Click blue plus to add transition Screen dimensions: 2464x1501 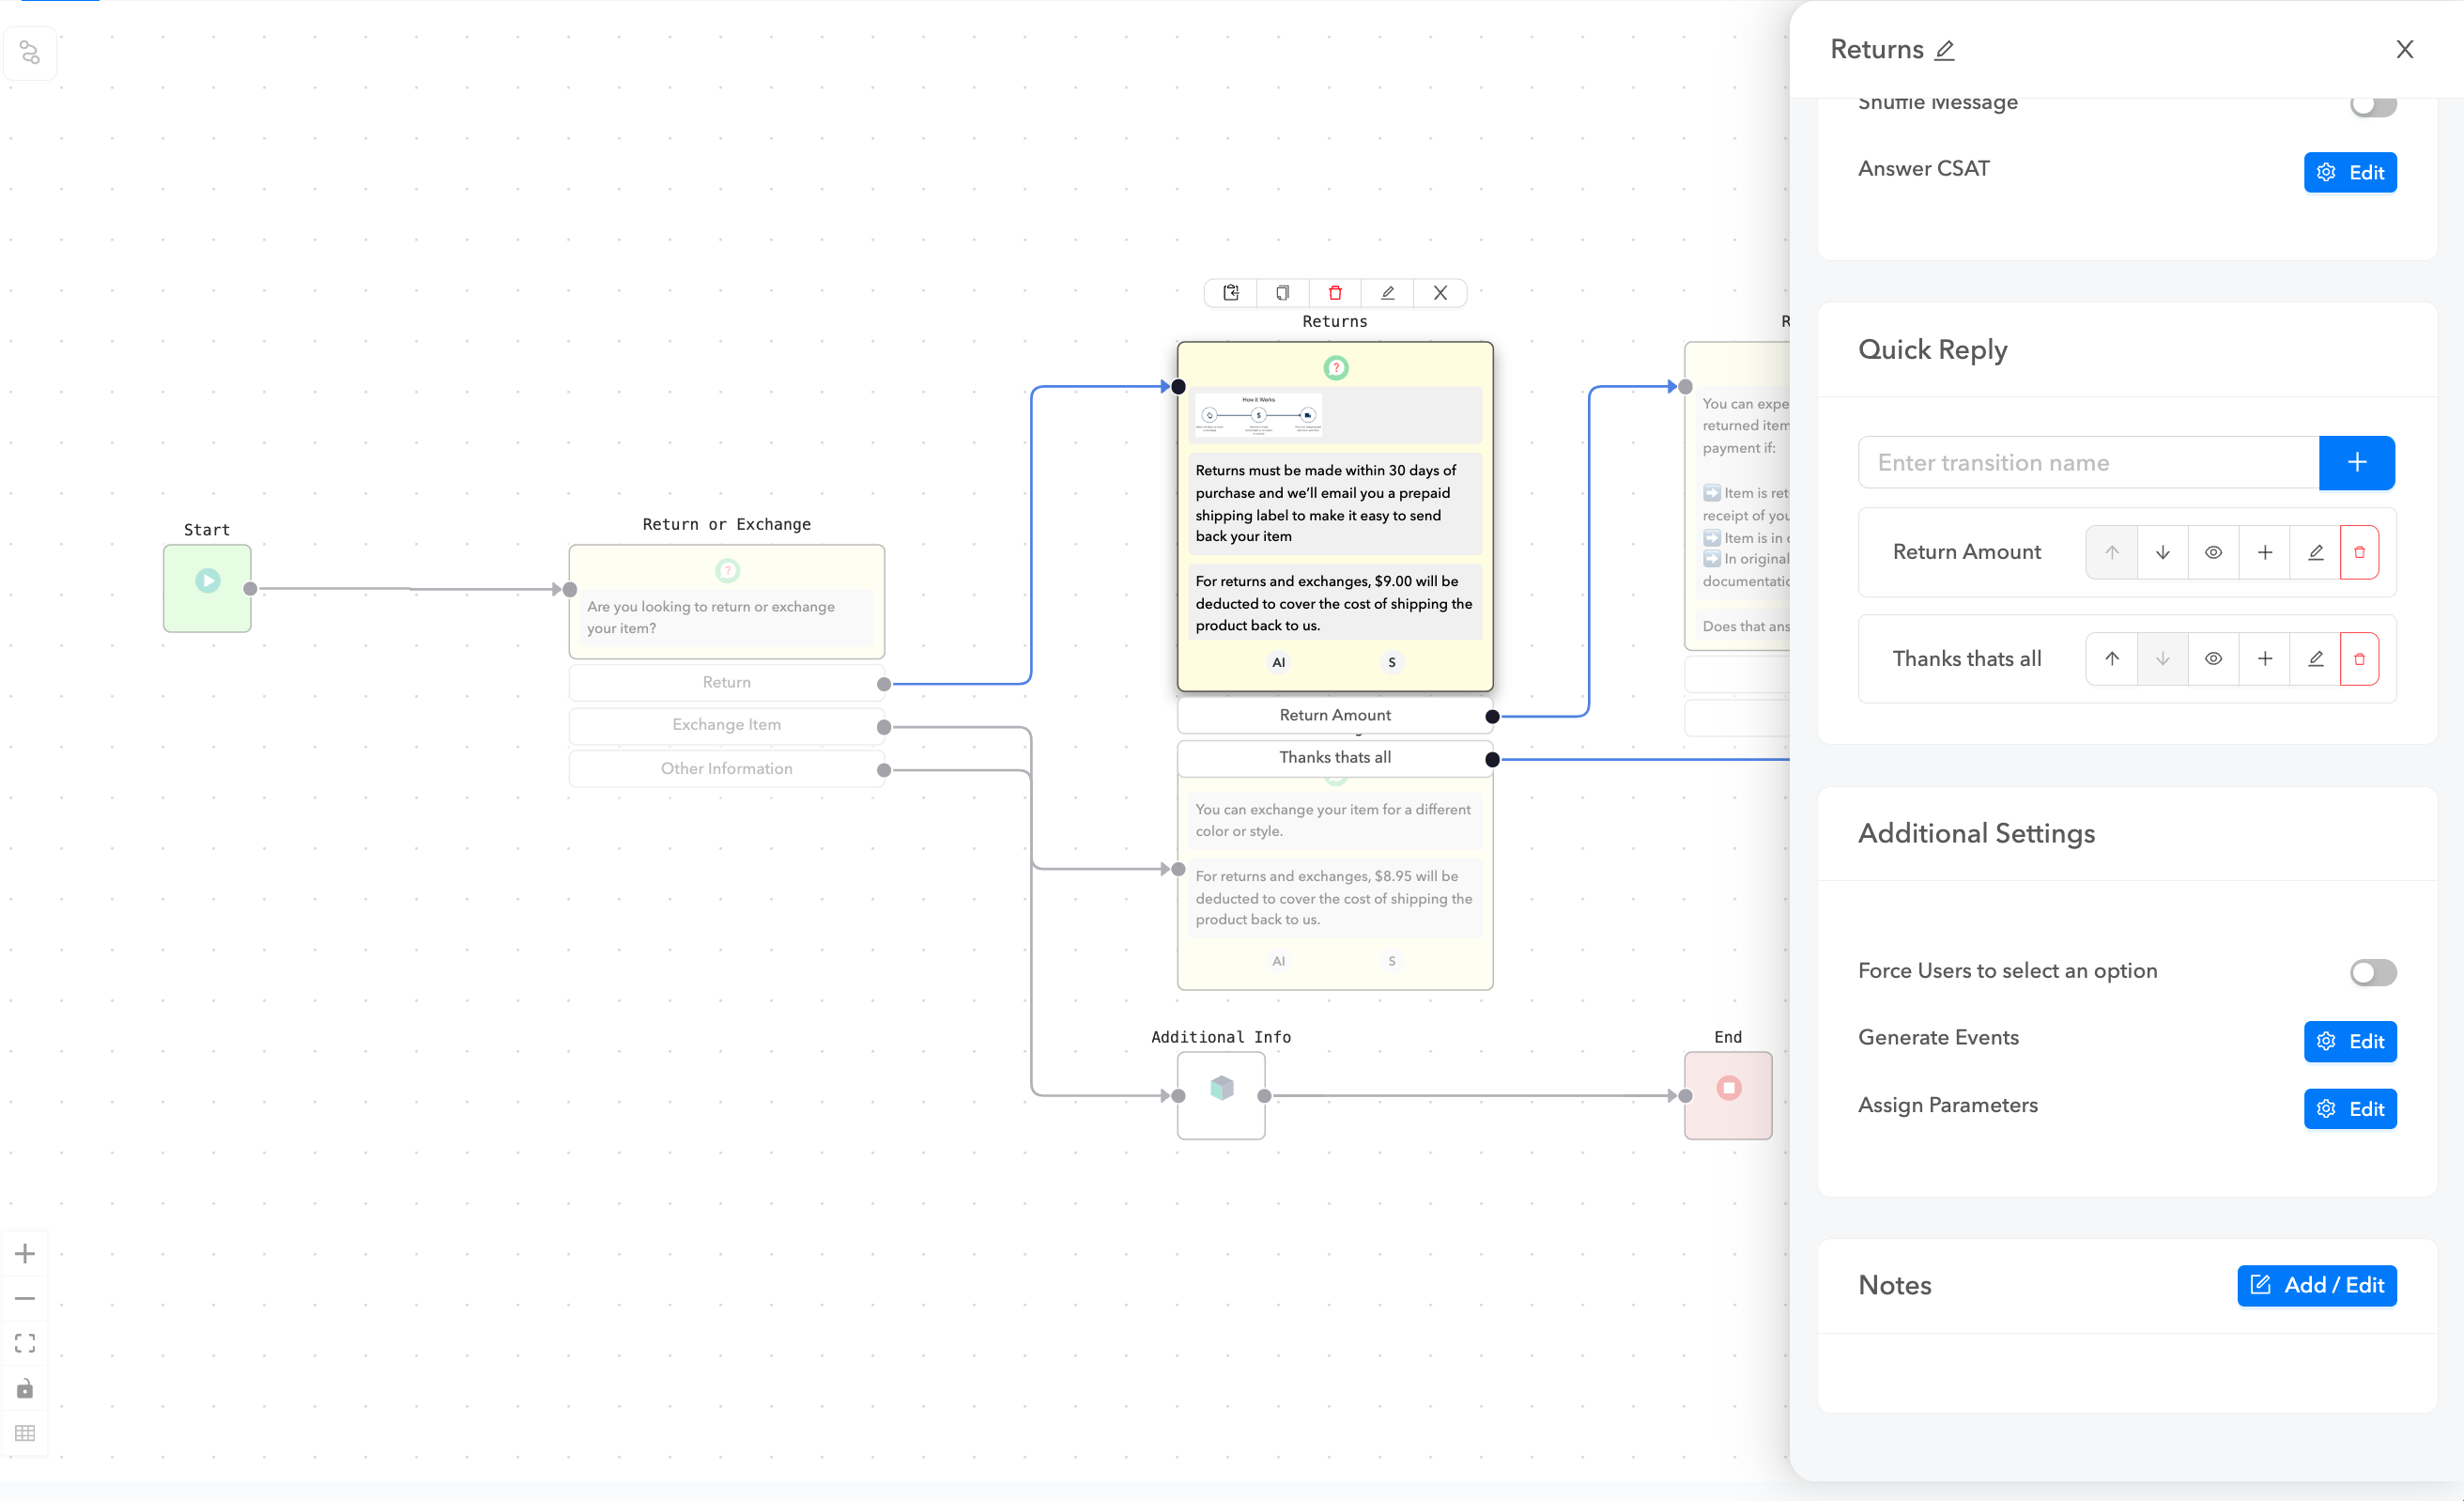click(x=2356, y=463)
